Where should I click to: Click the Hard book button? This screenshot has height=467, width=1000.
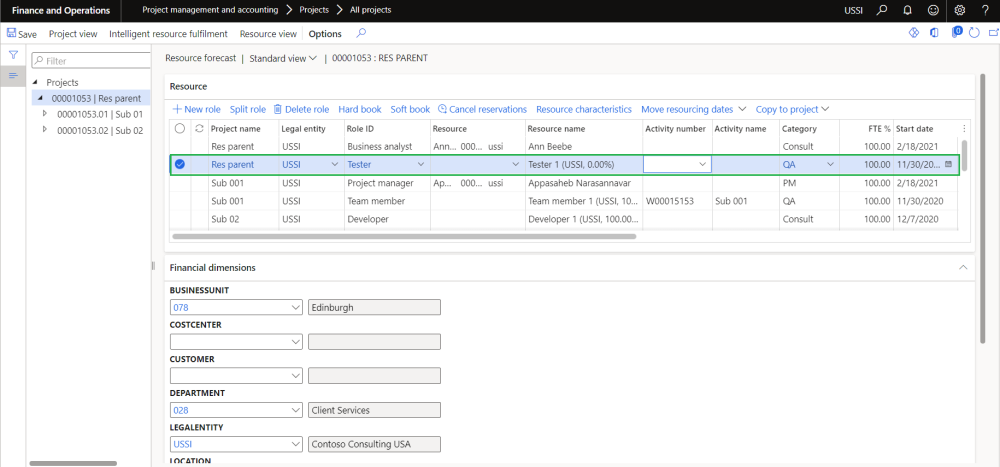[359, 109]
